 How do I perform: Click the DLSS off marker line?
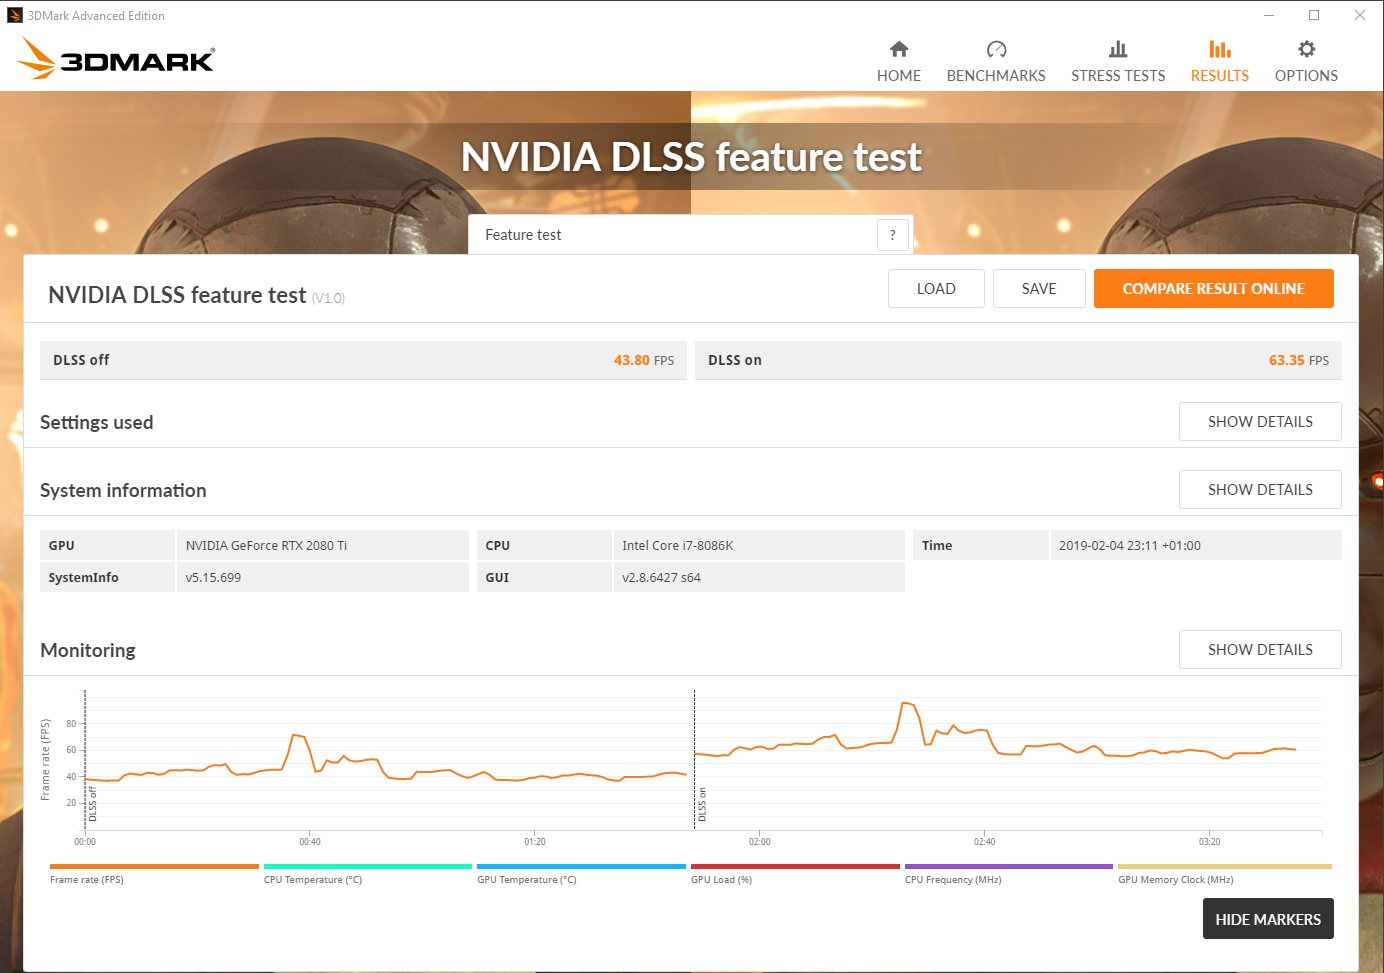click(x=85, y=760)
